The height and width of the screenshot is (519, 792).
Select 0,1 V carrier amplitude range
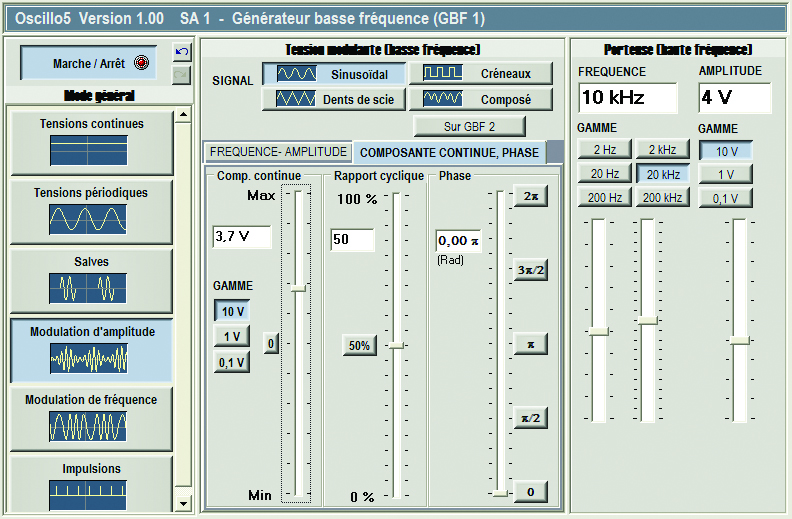726,198
